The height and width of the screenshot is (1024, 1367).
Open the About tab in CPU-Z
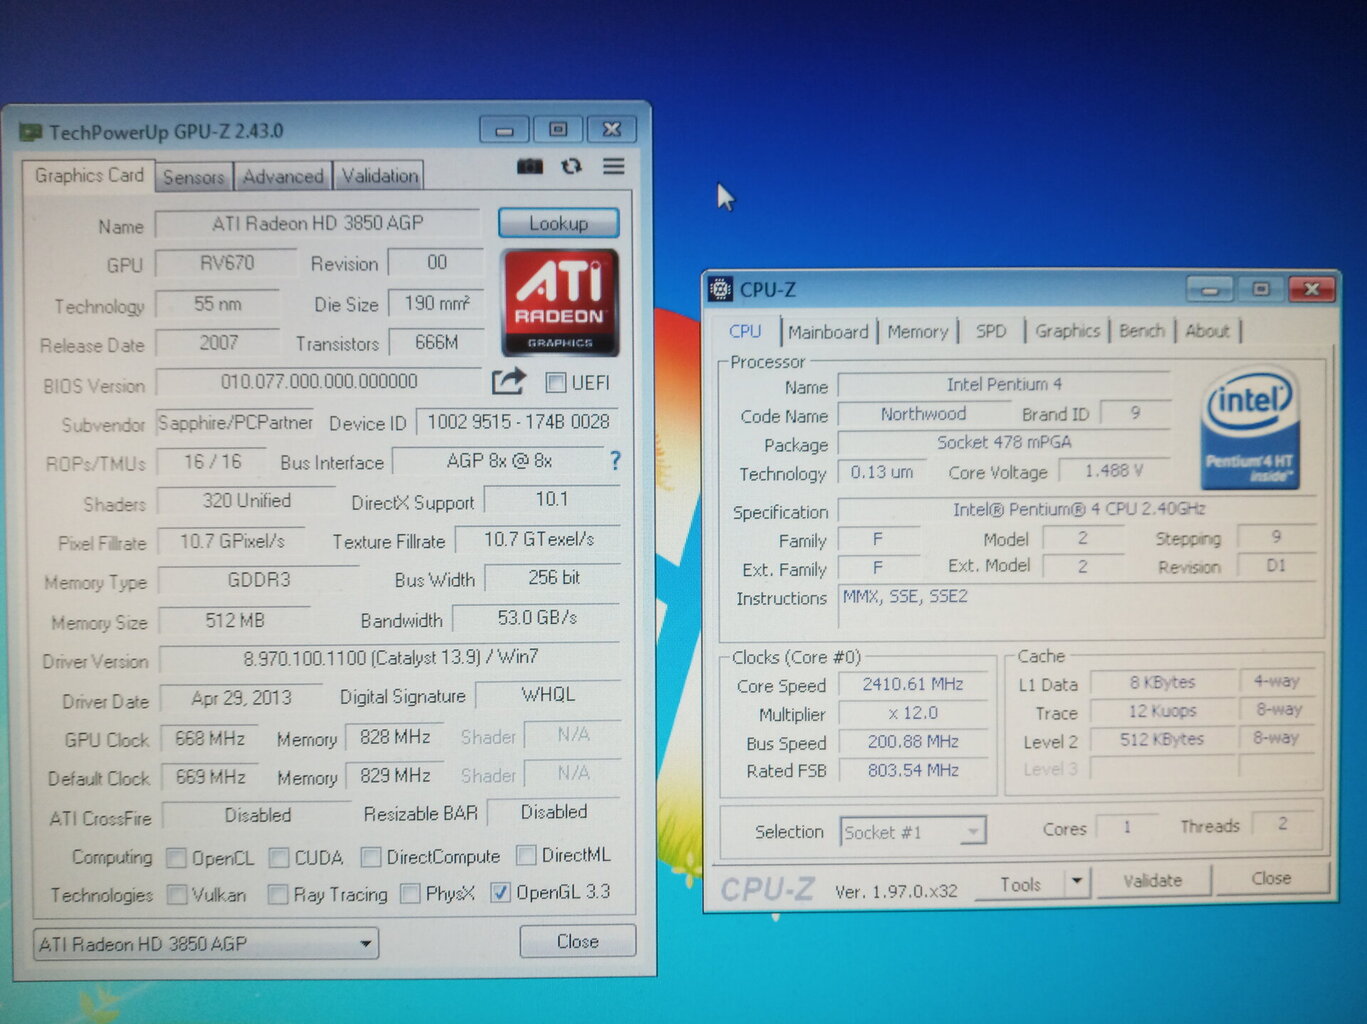click(1207, 331)
